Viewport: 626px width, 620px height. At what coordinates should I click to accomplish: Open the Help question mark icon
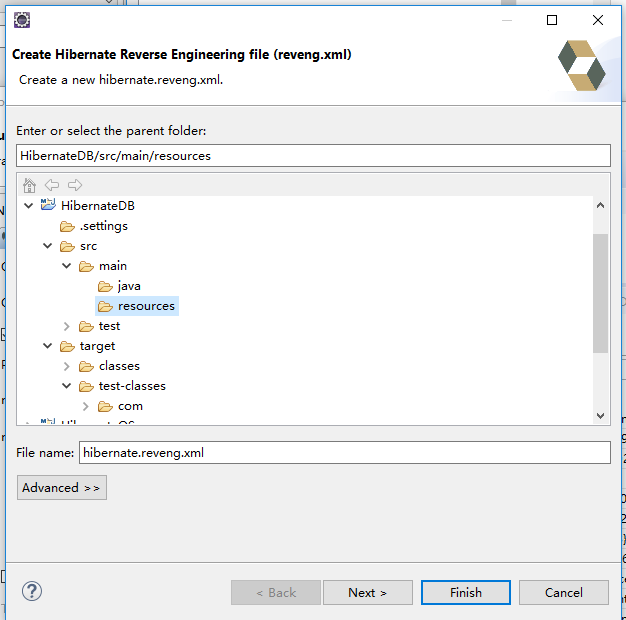[x=32, y=591]
